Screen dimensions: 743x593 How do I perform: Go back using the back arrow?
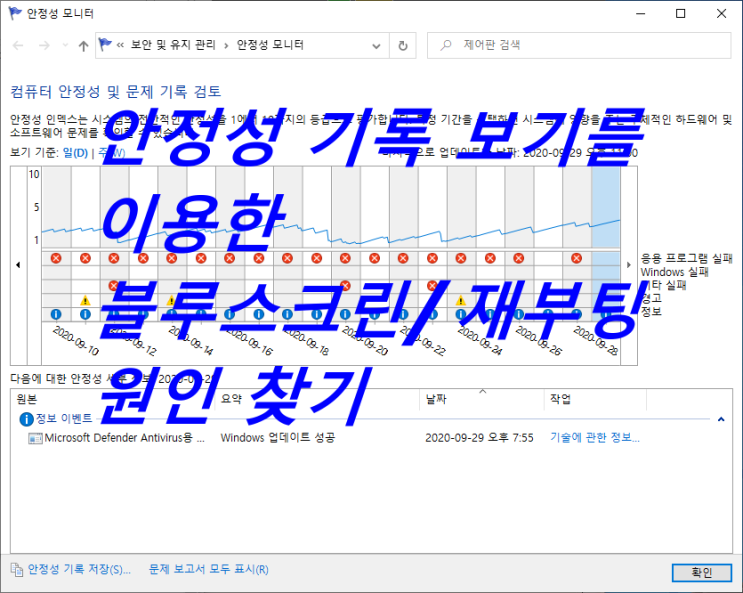[18, 46]
